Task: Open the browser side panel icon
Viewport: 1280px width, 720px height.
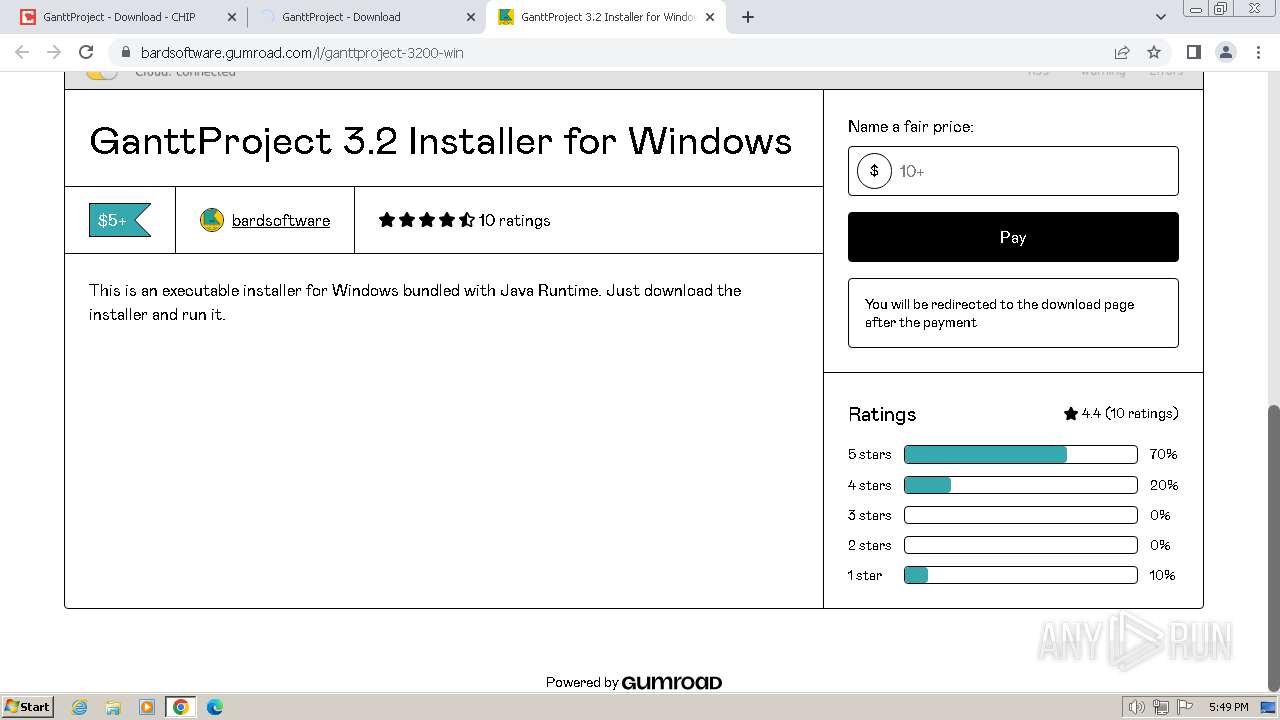Action: point(1193,52)
